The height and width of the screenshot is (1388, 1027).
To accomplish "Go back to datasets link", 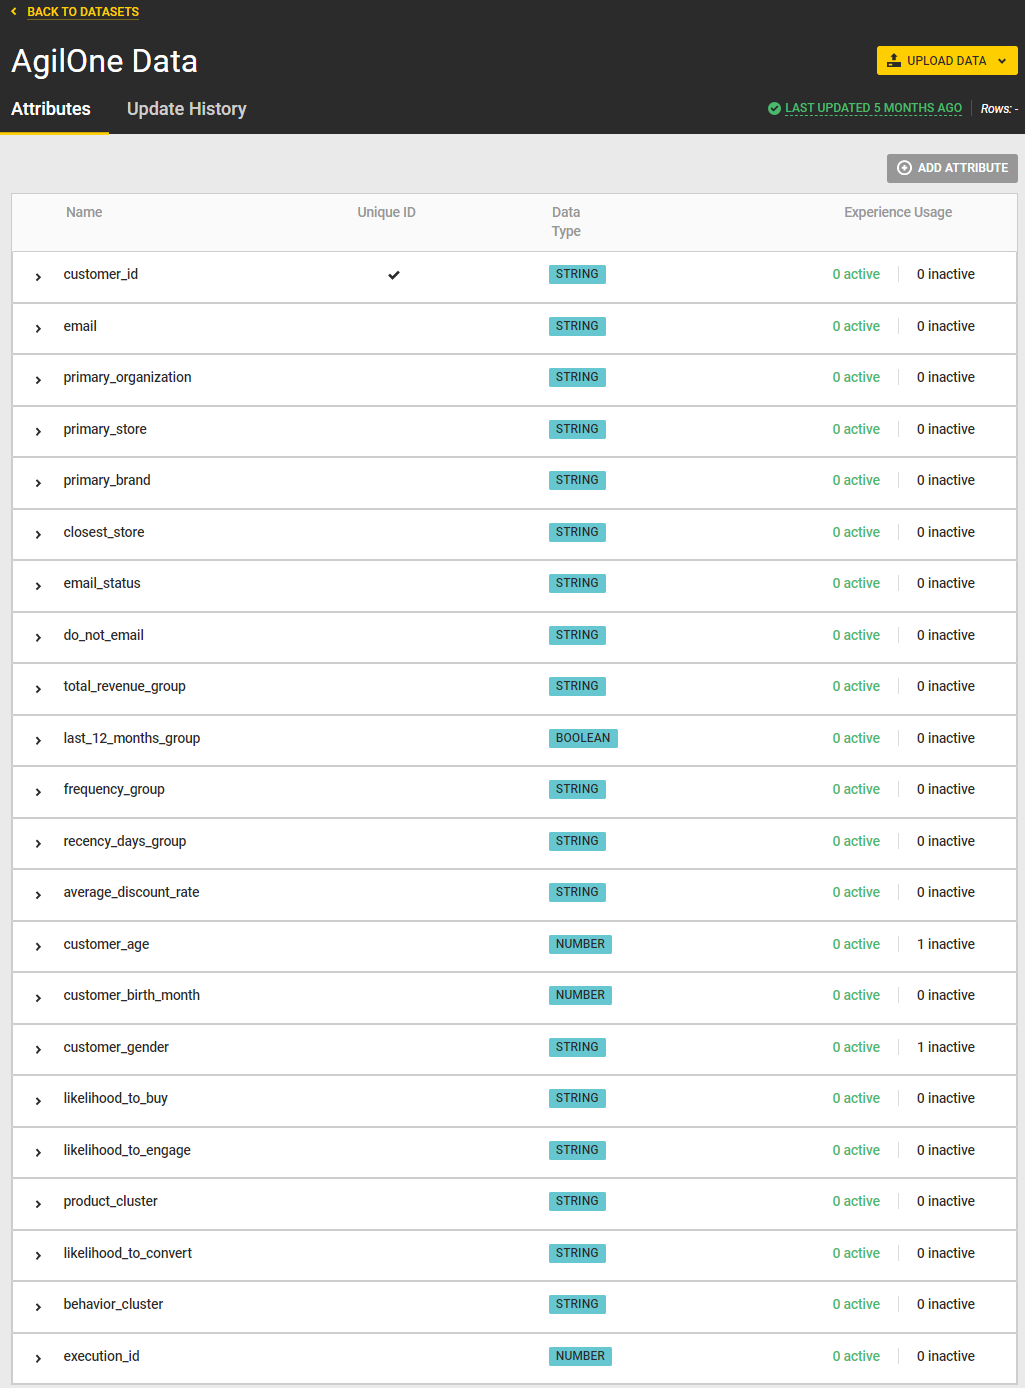I will coord(83,12).
